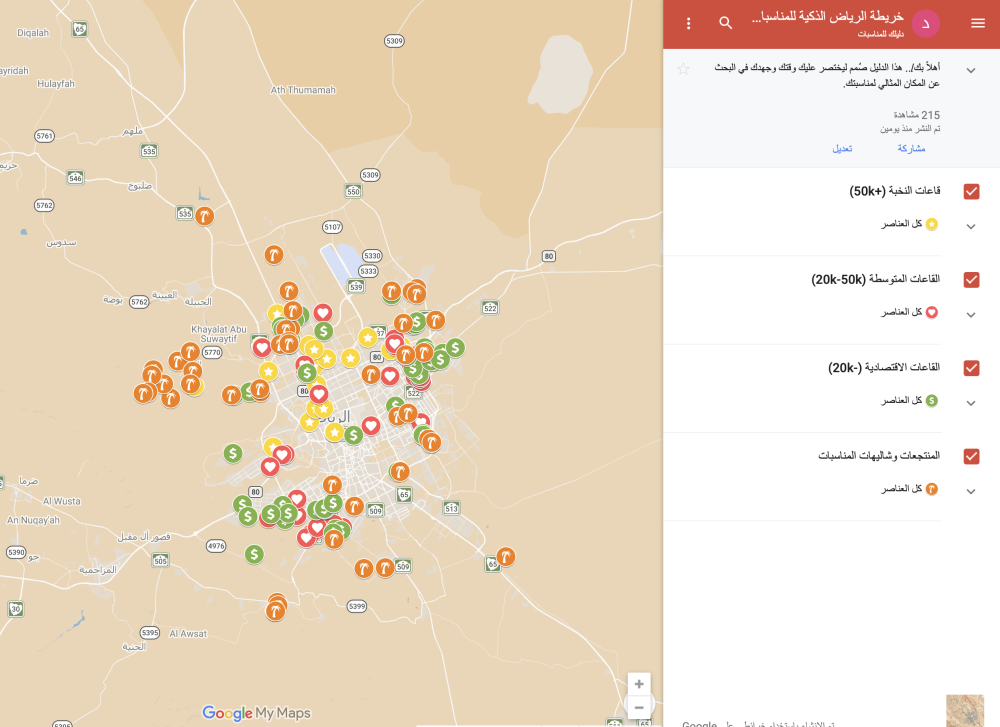Expand the items list under القاعات المتوسطة
Image resolution: width=1000 pixels, height=727 pixels.
click(x=970, y=314)
